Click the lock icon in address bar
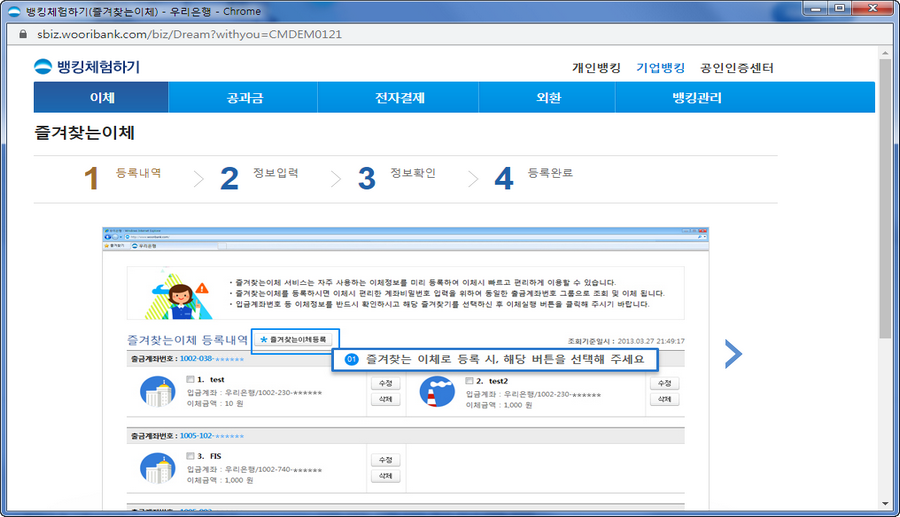Viewport: 900px width, 517px height. [23, 34]
